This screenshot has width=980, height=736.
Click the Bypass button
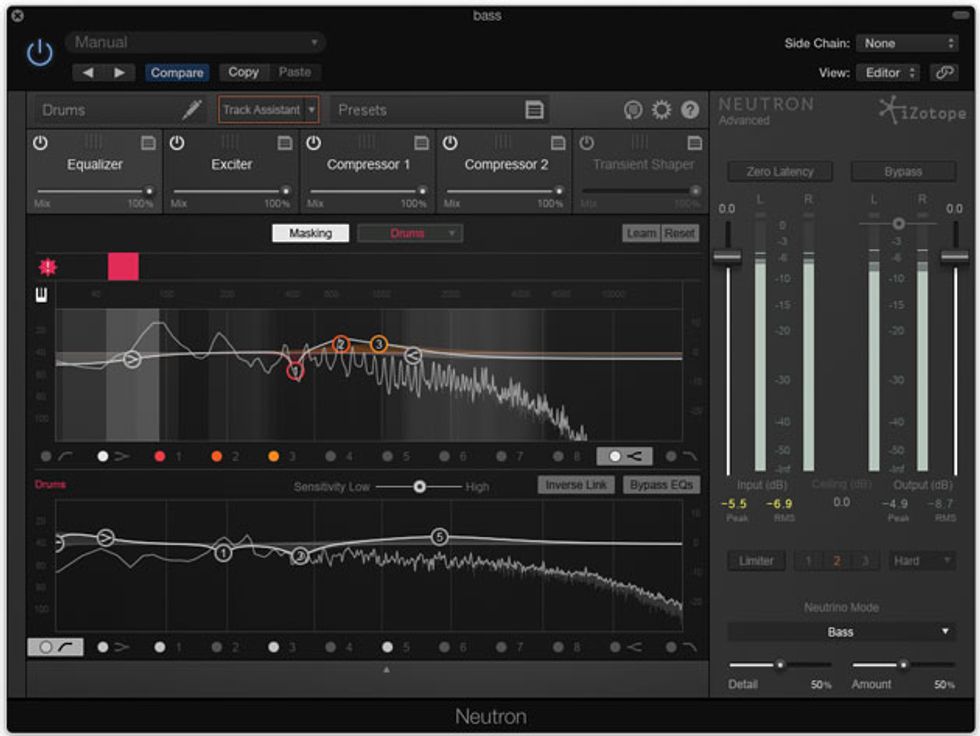(x=903, y=171)
